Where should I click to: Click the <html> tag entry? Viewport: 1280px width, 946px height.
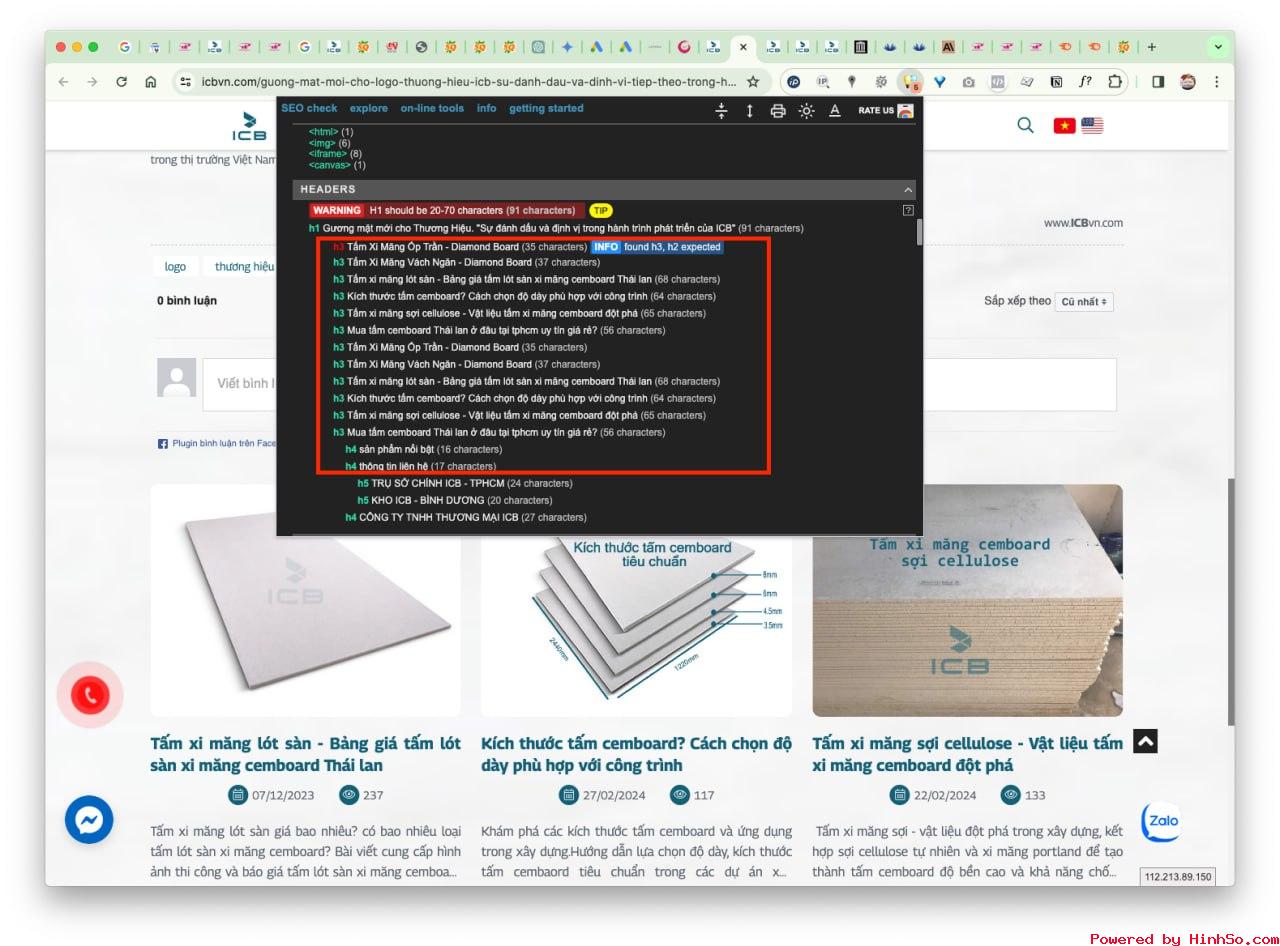pyautogui.click(x=330, y=132)
